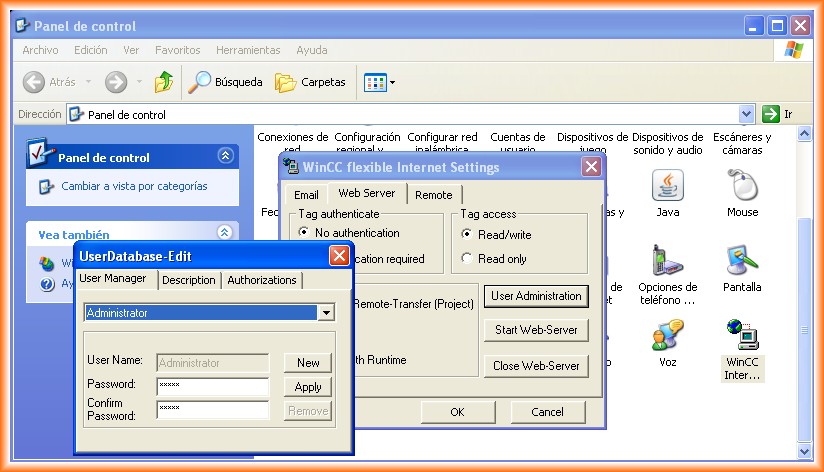Select Read/write tag access option
Screen dimensions: 824x472
pyautogui.click(x=467, y=234)
